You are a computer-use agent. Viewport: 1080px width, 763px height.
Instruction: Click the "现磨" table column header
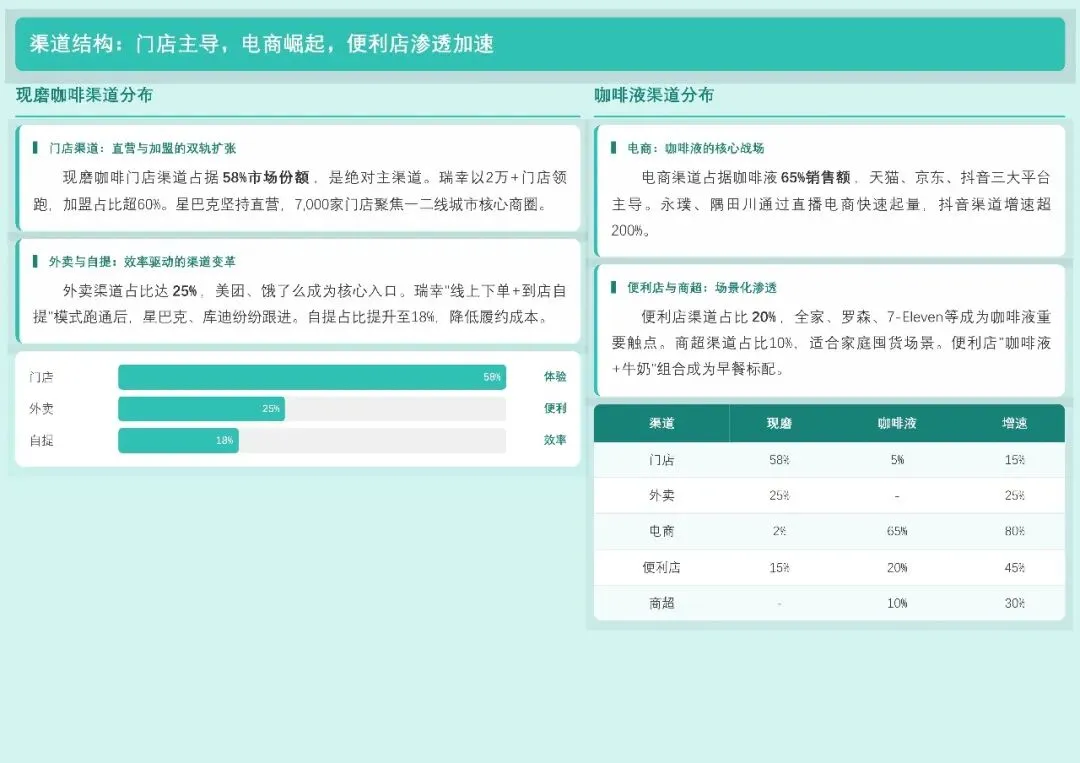(779, 424)
